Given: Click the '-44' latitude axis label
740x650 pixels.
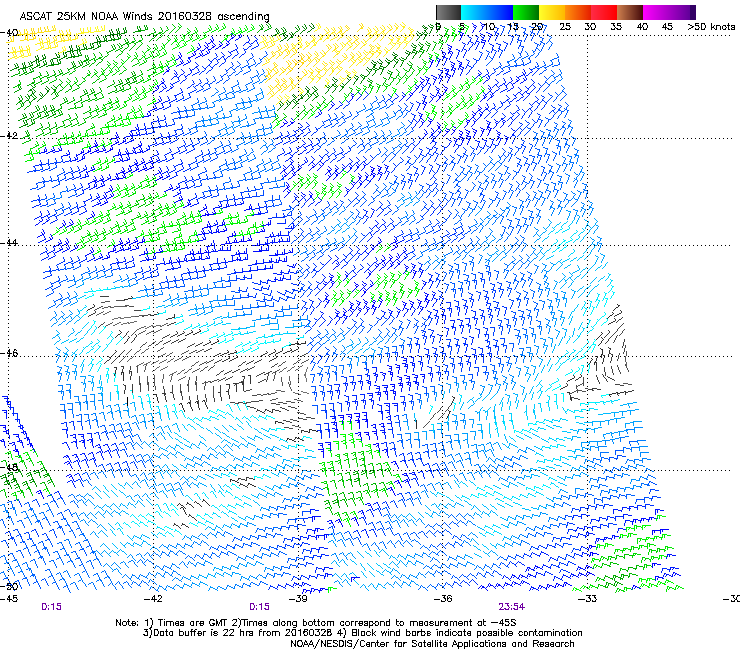Looking at the screenshot, I should point(9,243).
